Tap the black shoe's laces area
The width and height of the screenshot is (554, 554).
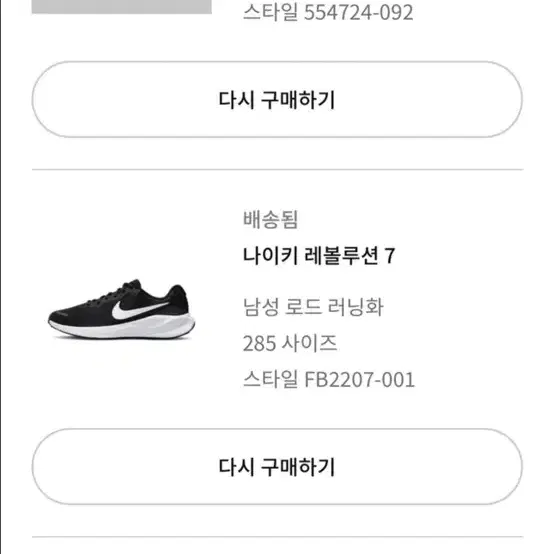click(x=117, y=291)
